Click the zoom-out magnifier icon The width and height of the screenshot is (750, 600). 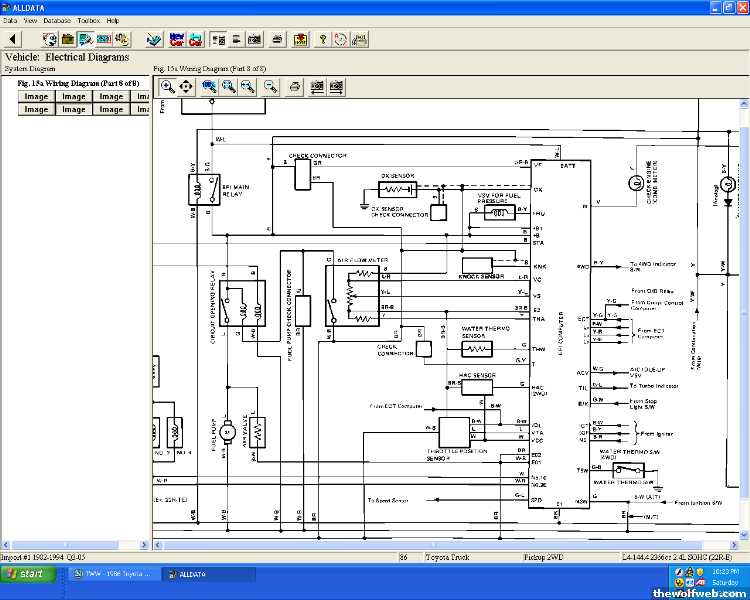point(271,87)
